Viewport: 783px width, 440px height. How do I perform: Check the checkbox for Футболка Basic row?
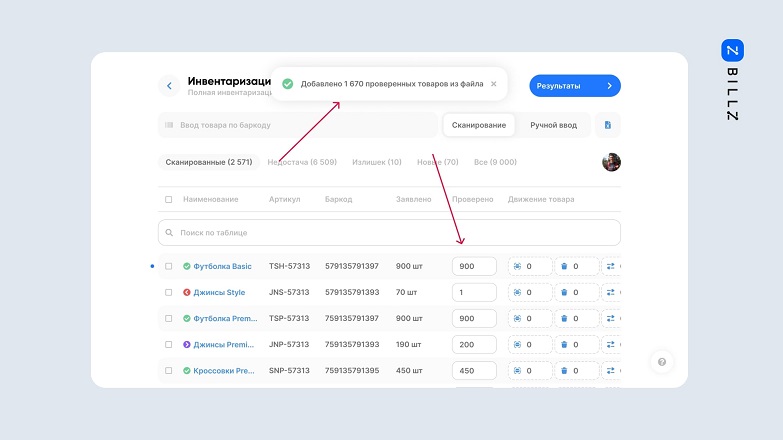click(168, 267)
